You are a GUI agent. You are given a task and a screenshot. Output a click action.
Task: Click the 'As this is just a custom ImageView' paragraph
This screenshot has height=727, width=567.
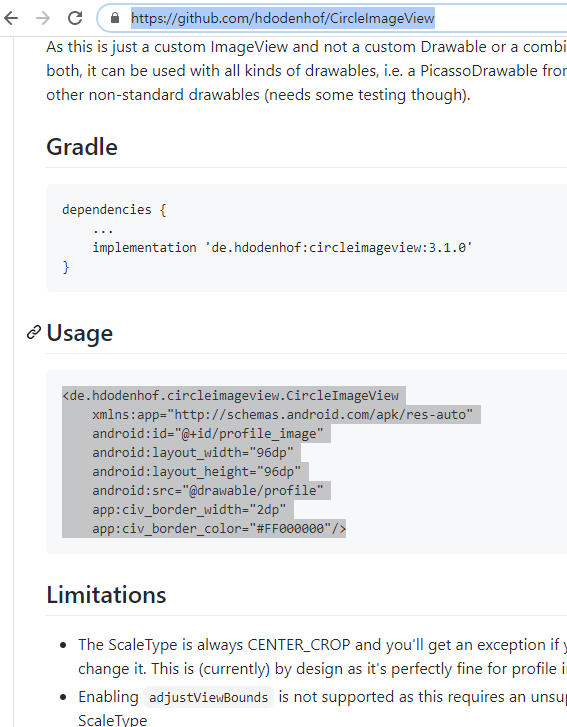tap(306, 70)
